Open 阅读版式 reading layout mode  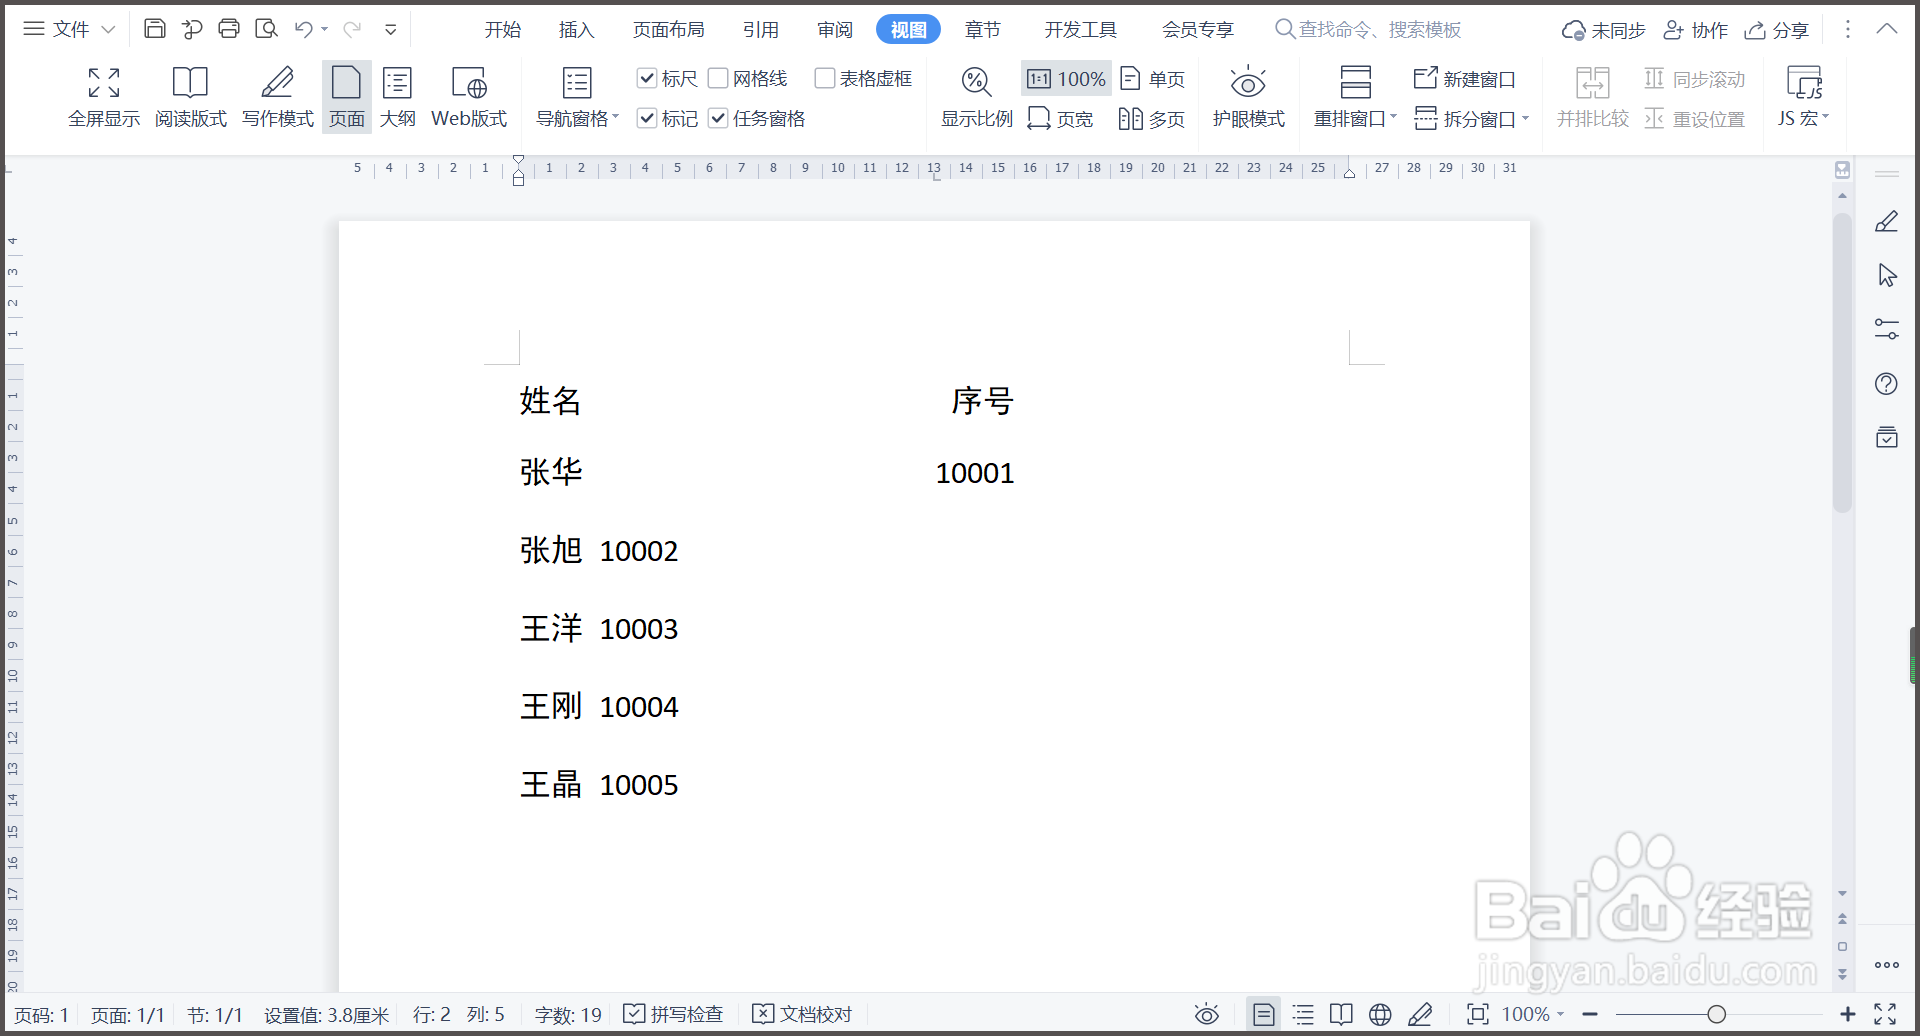[x=190, y=95]
